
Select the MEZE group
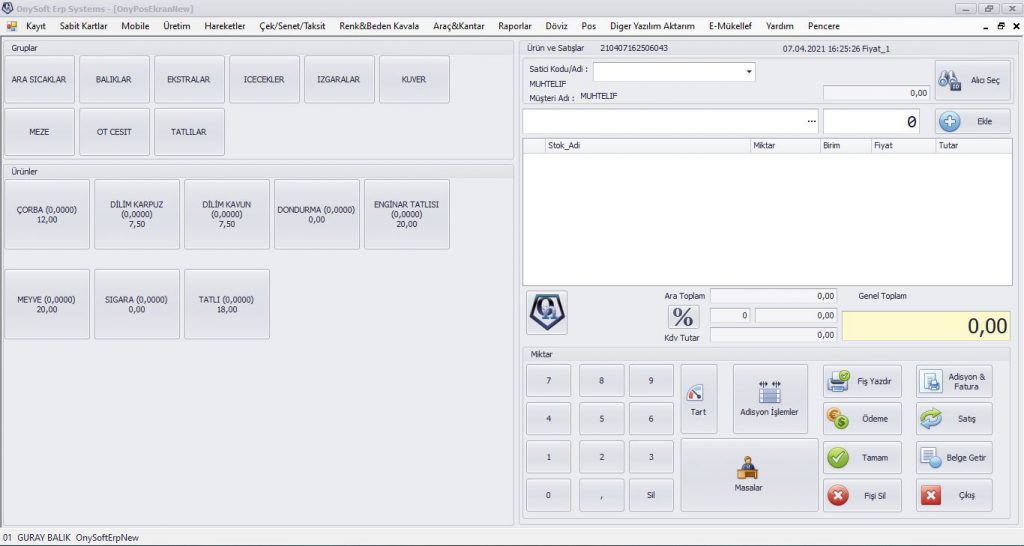coord(39,132)
